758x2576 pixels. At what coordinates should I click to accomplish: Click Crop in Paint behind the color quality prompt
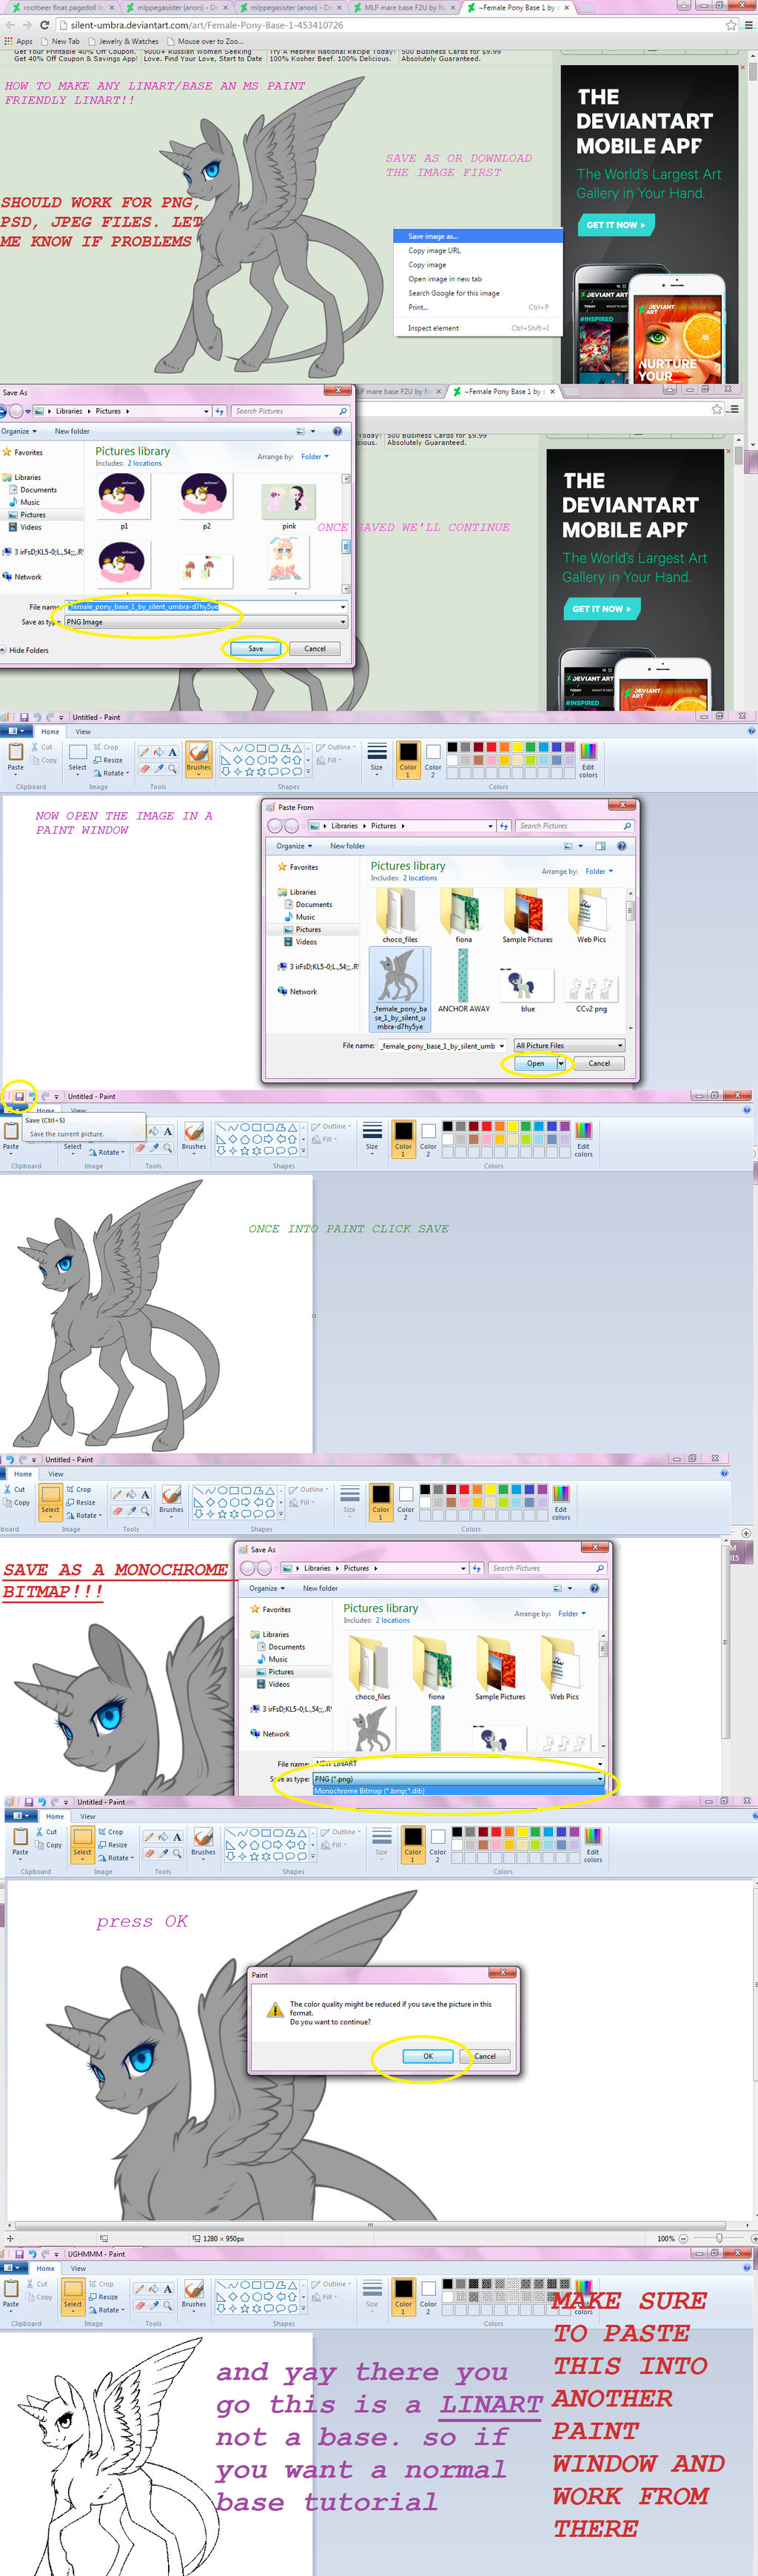coord(111,1832)
